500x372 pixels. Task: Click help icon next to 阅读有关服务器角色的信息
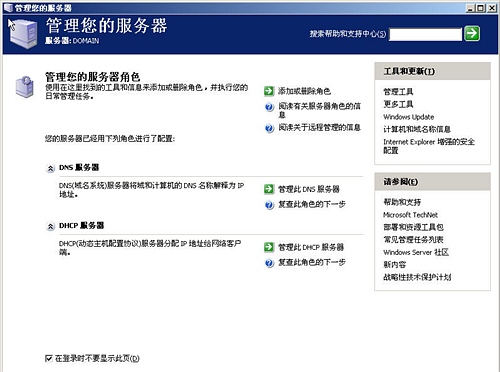tap(269, 107)
